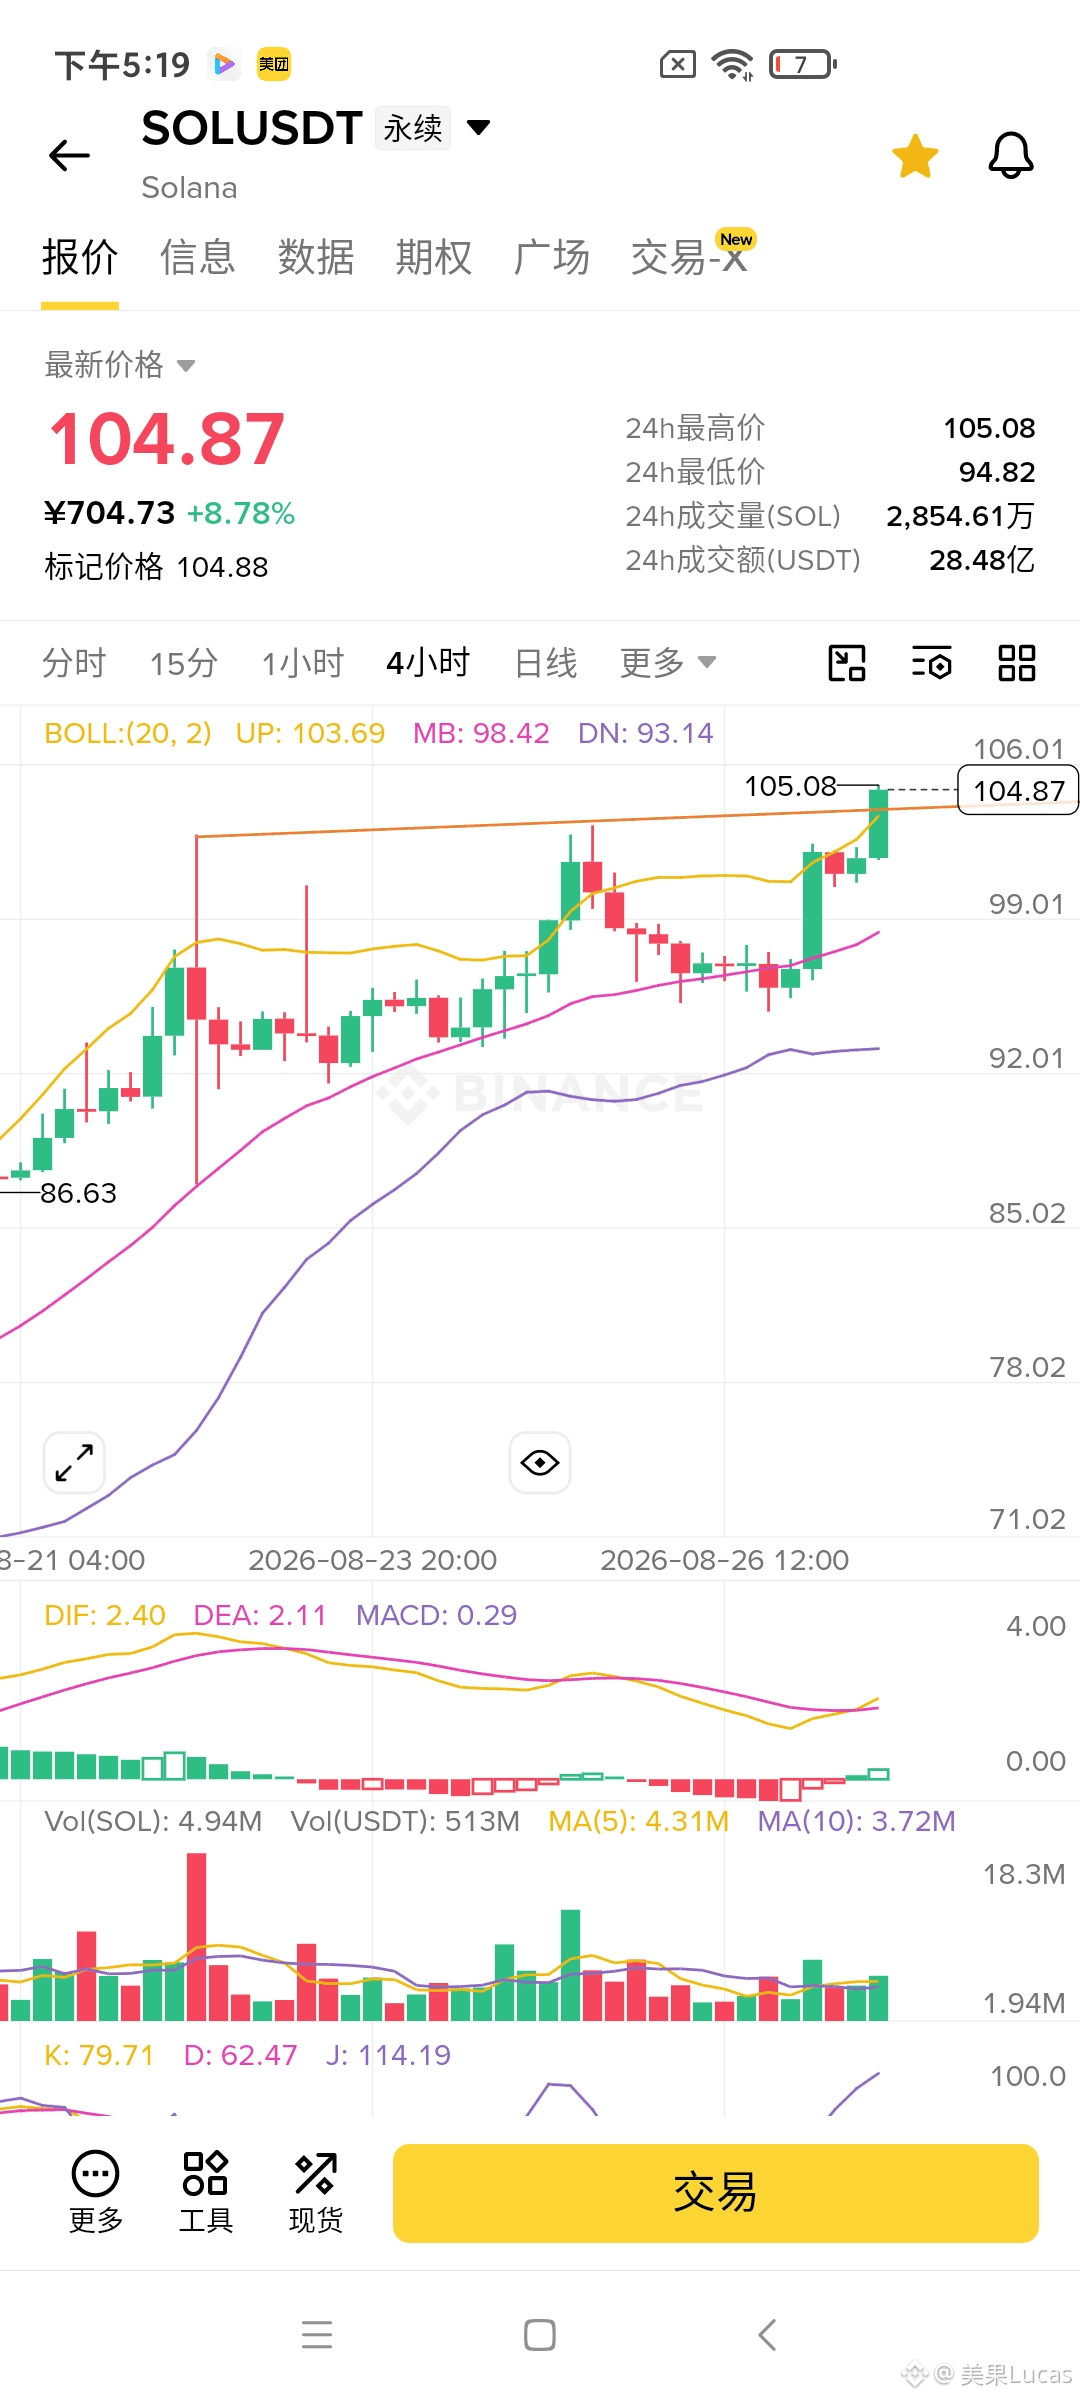Select the 分时 chart interval
The image size is (1080, 2400).
tap(74, 663)
